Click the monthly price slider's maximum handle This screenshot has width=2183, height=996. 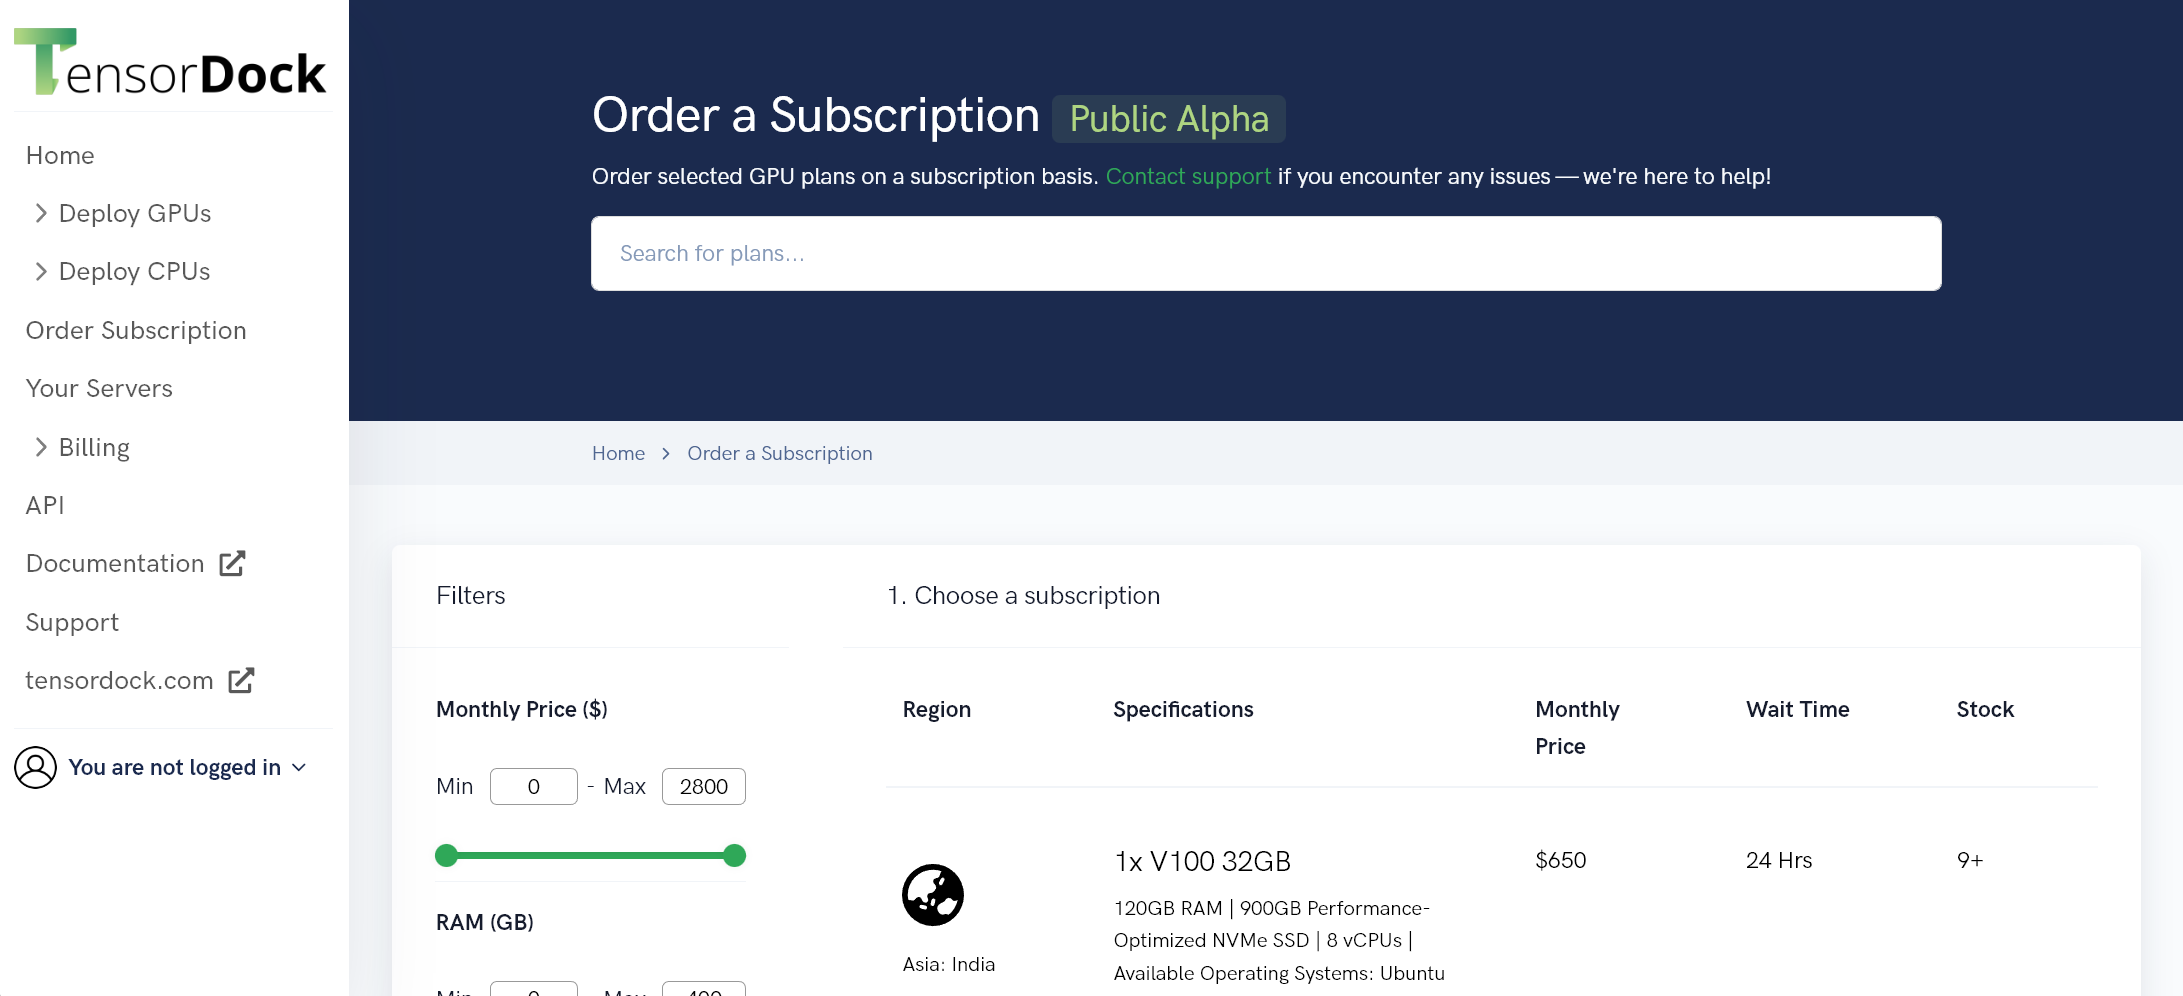pyautogui.click(x=735, y=856)
